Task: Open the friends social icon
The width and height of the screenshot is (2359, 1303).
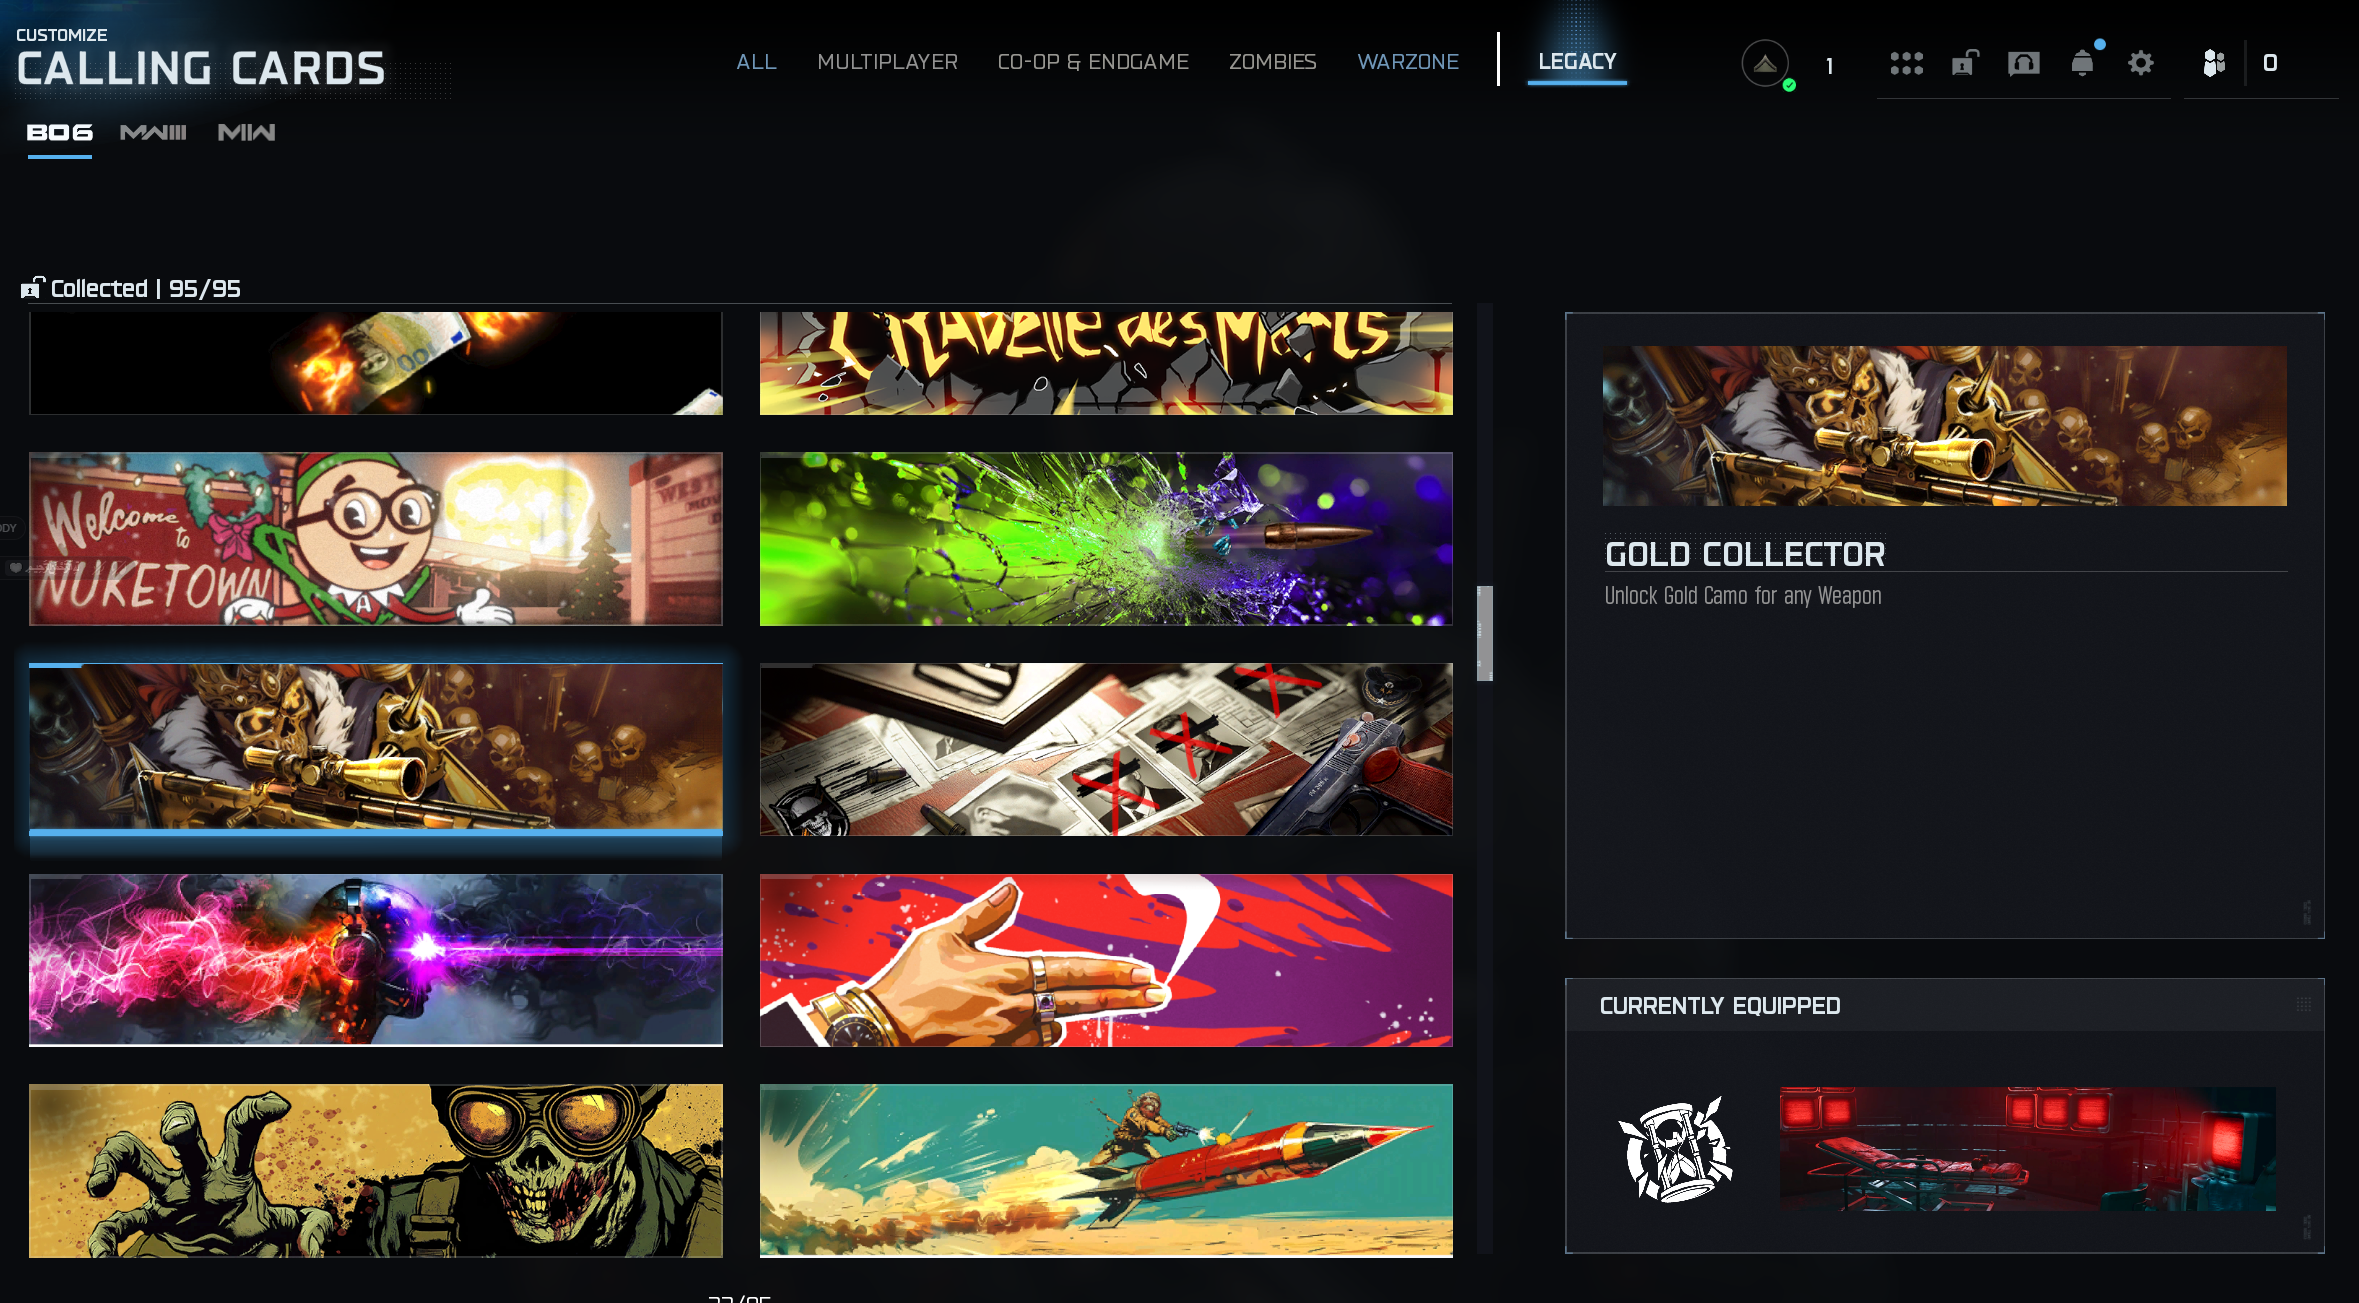Action: point(2214,63)
